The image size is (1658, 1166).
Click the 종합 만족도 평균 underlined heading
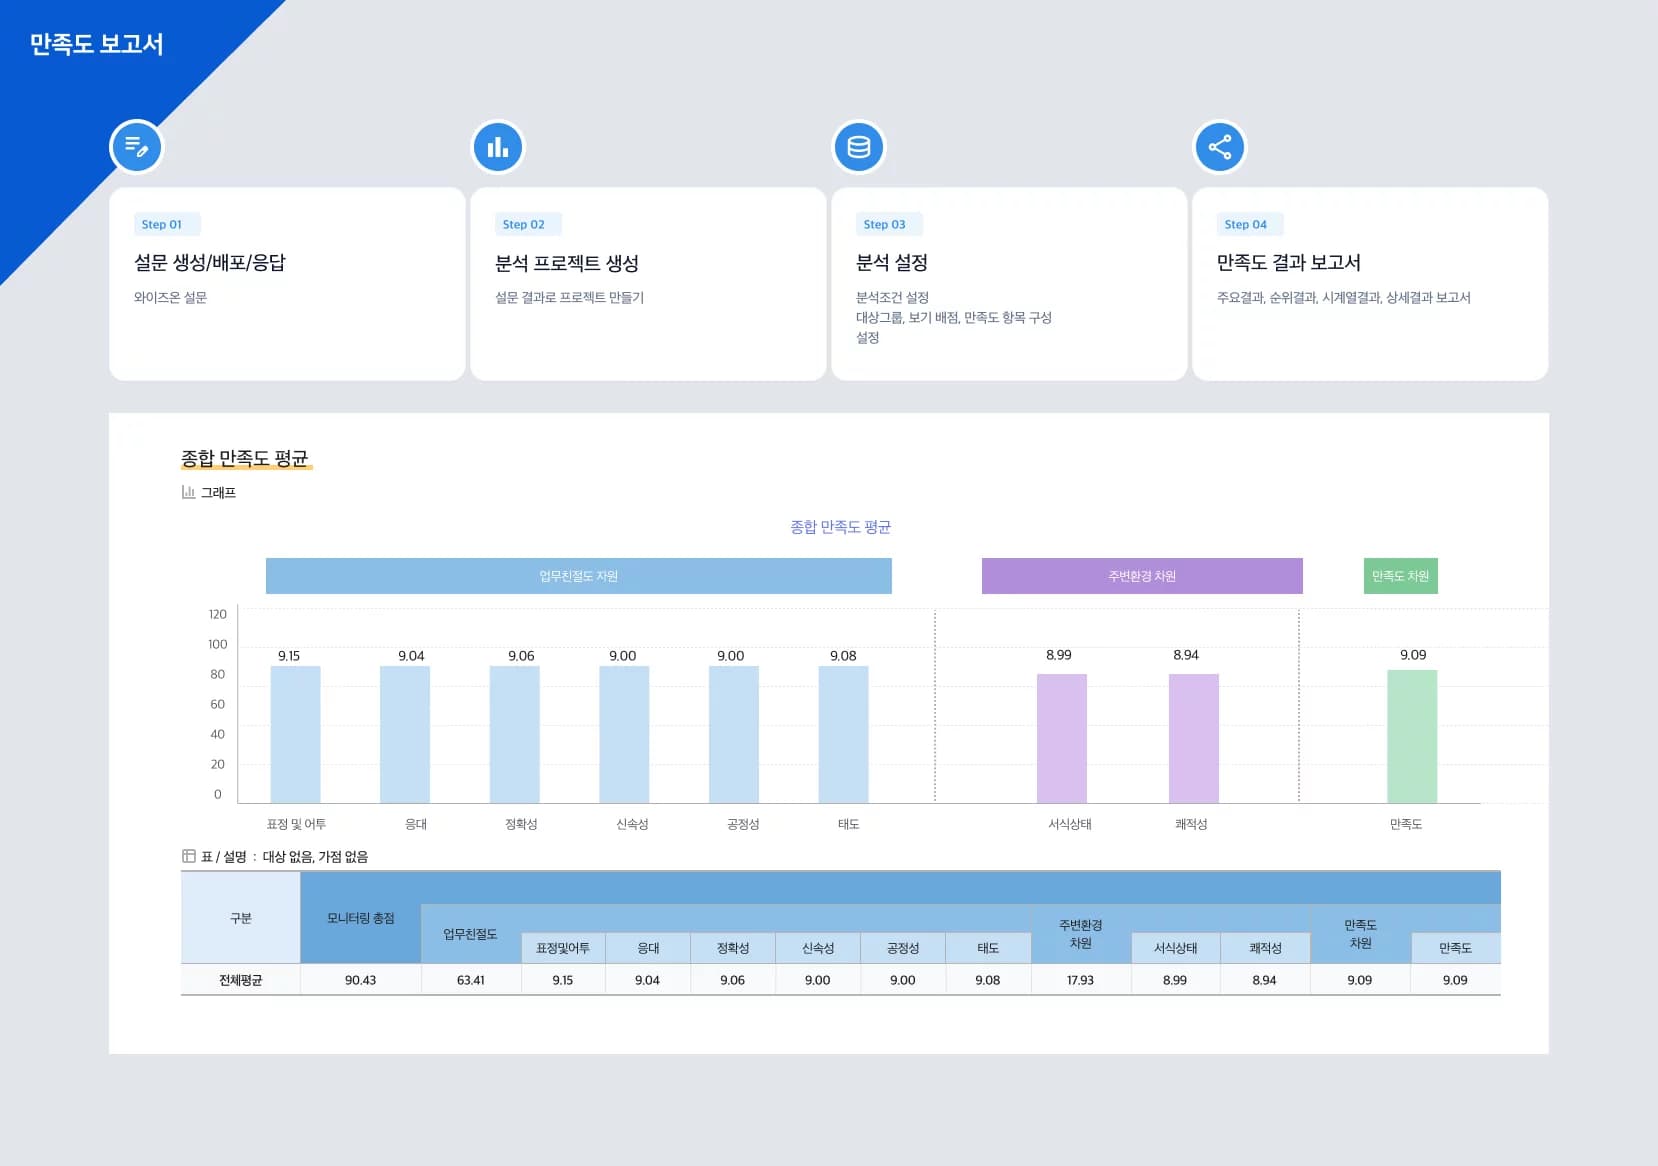(245, 458)
